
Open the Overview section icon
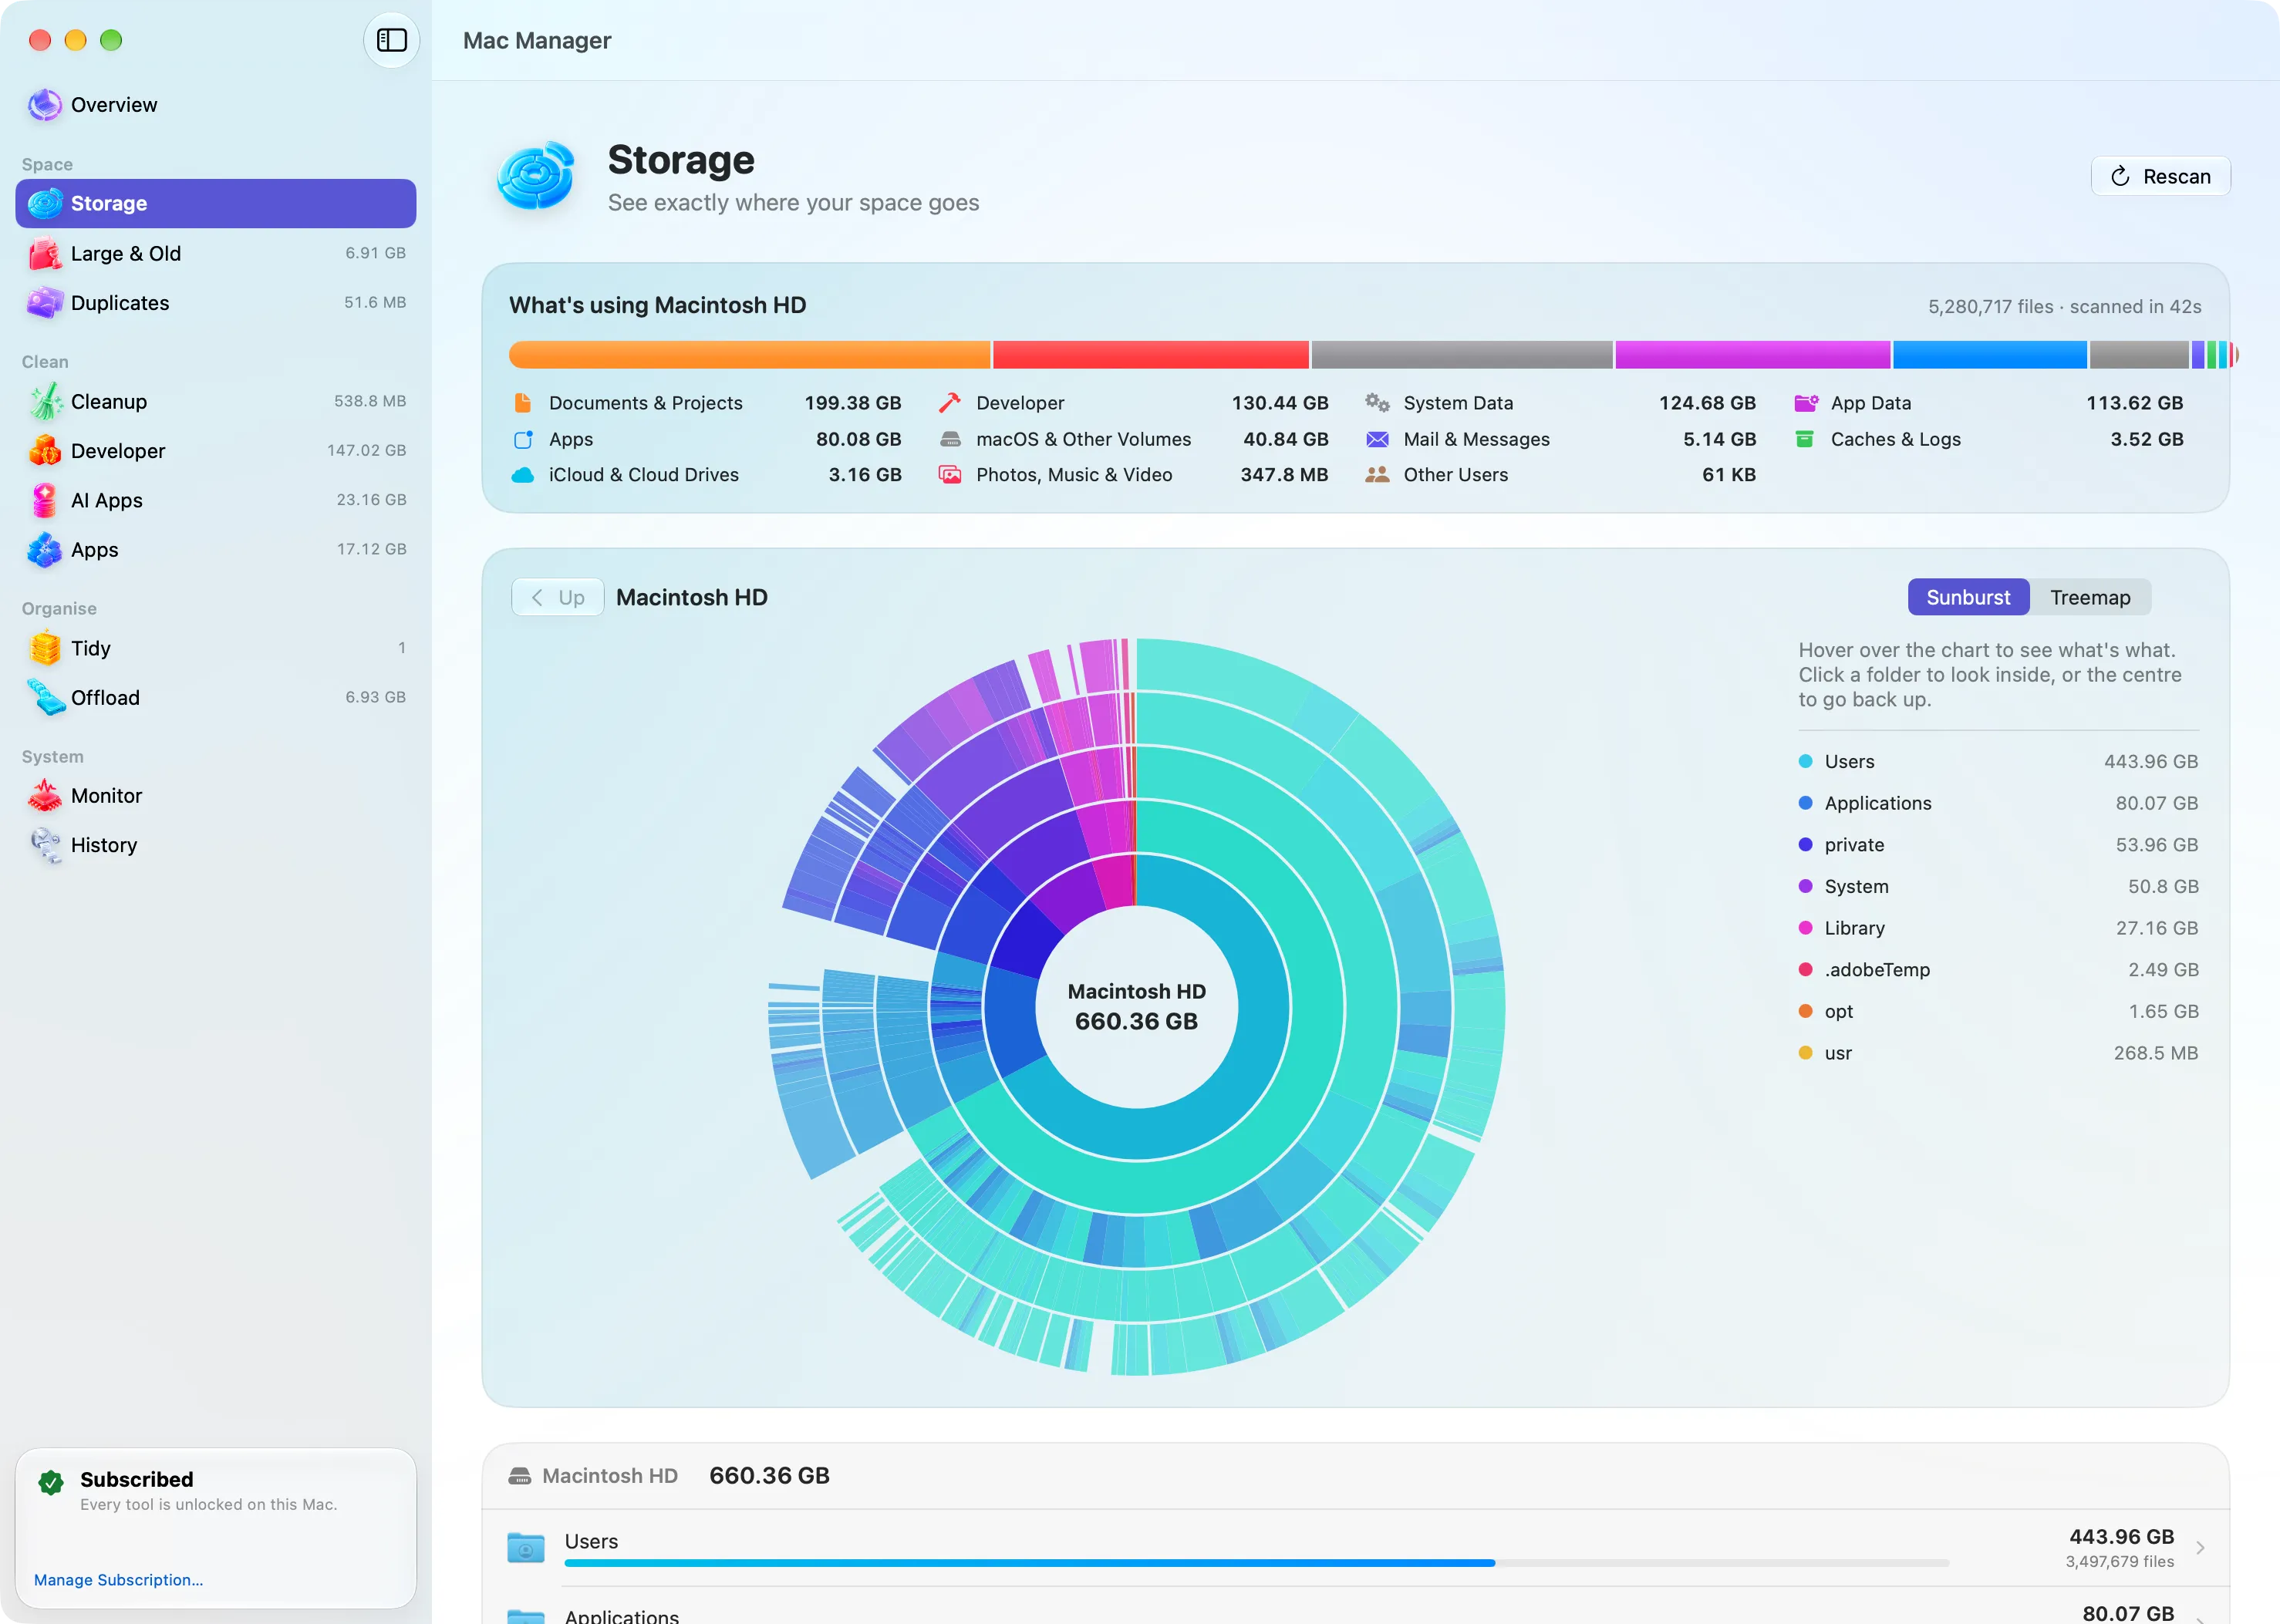45,105
